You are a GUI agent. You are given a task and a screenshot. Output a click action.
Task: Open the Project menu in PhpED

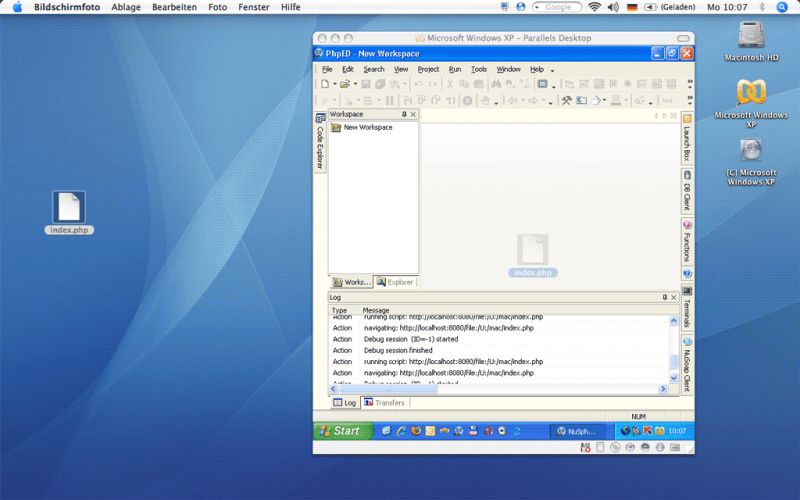coord(428,69)
